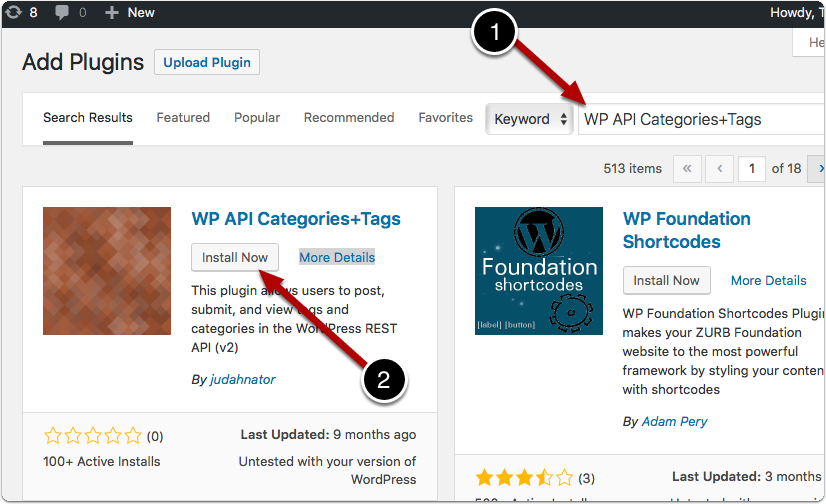
Task: Go to the Recommended tab
Action: [x=349, y=117]
